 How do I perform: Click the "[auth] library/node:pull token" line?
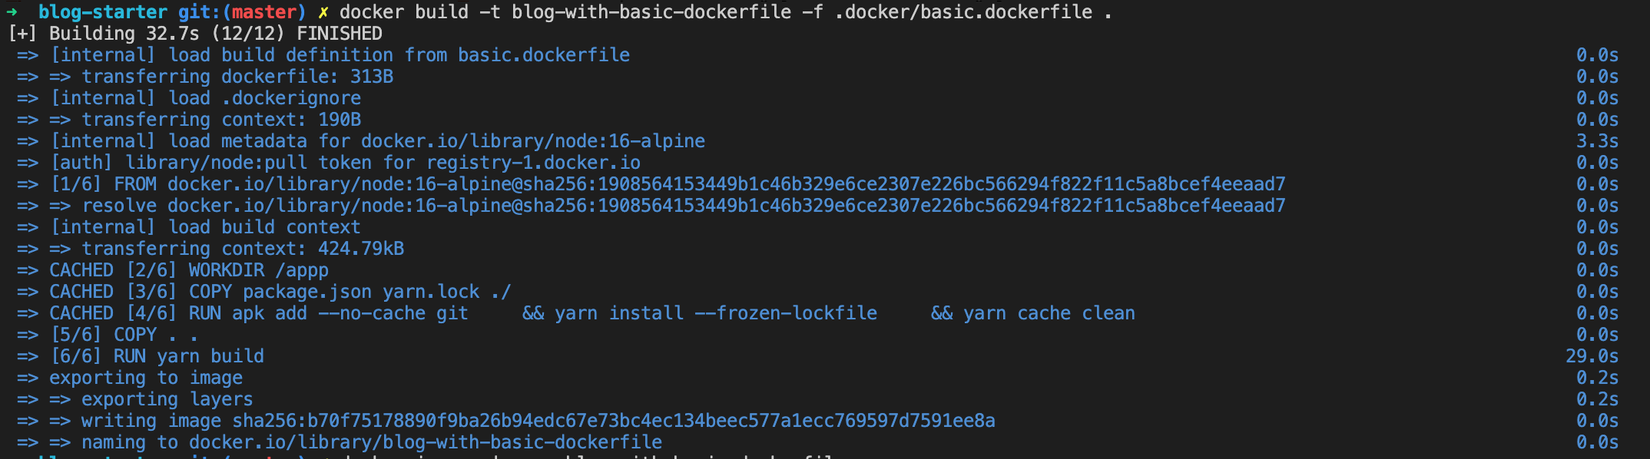point(345,163)
